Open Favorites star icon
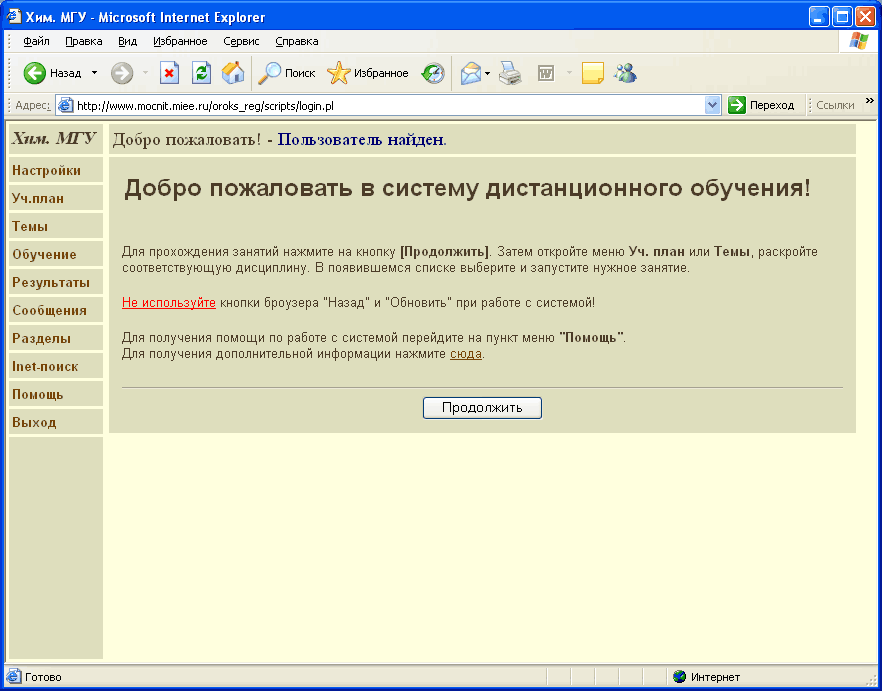Image resolution: width=882 pixels, height=691 pixels. [x=339, y=73]
